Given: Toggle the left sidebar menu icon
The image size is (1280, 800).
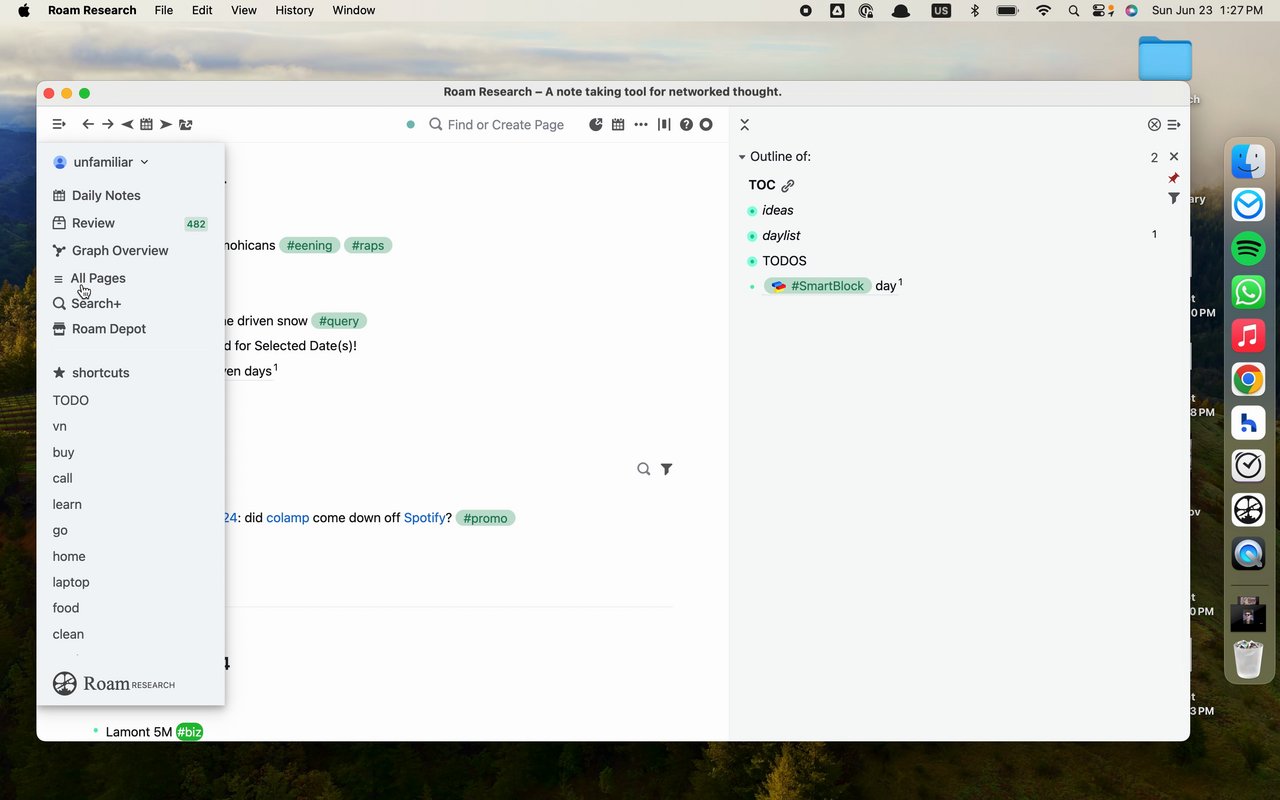Looking at the screenshot, I should click(x=59, y=124).
